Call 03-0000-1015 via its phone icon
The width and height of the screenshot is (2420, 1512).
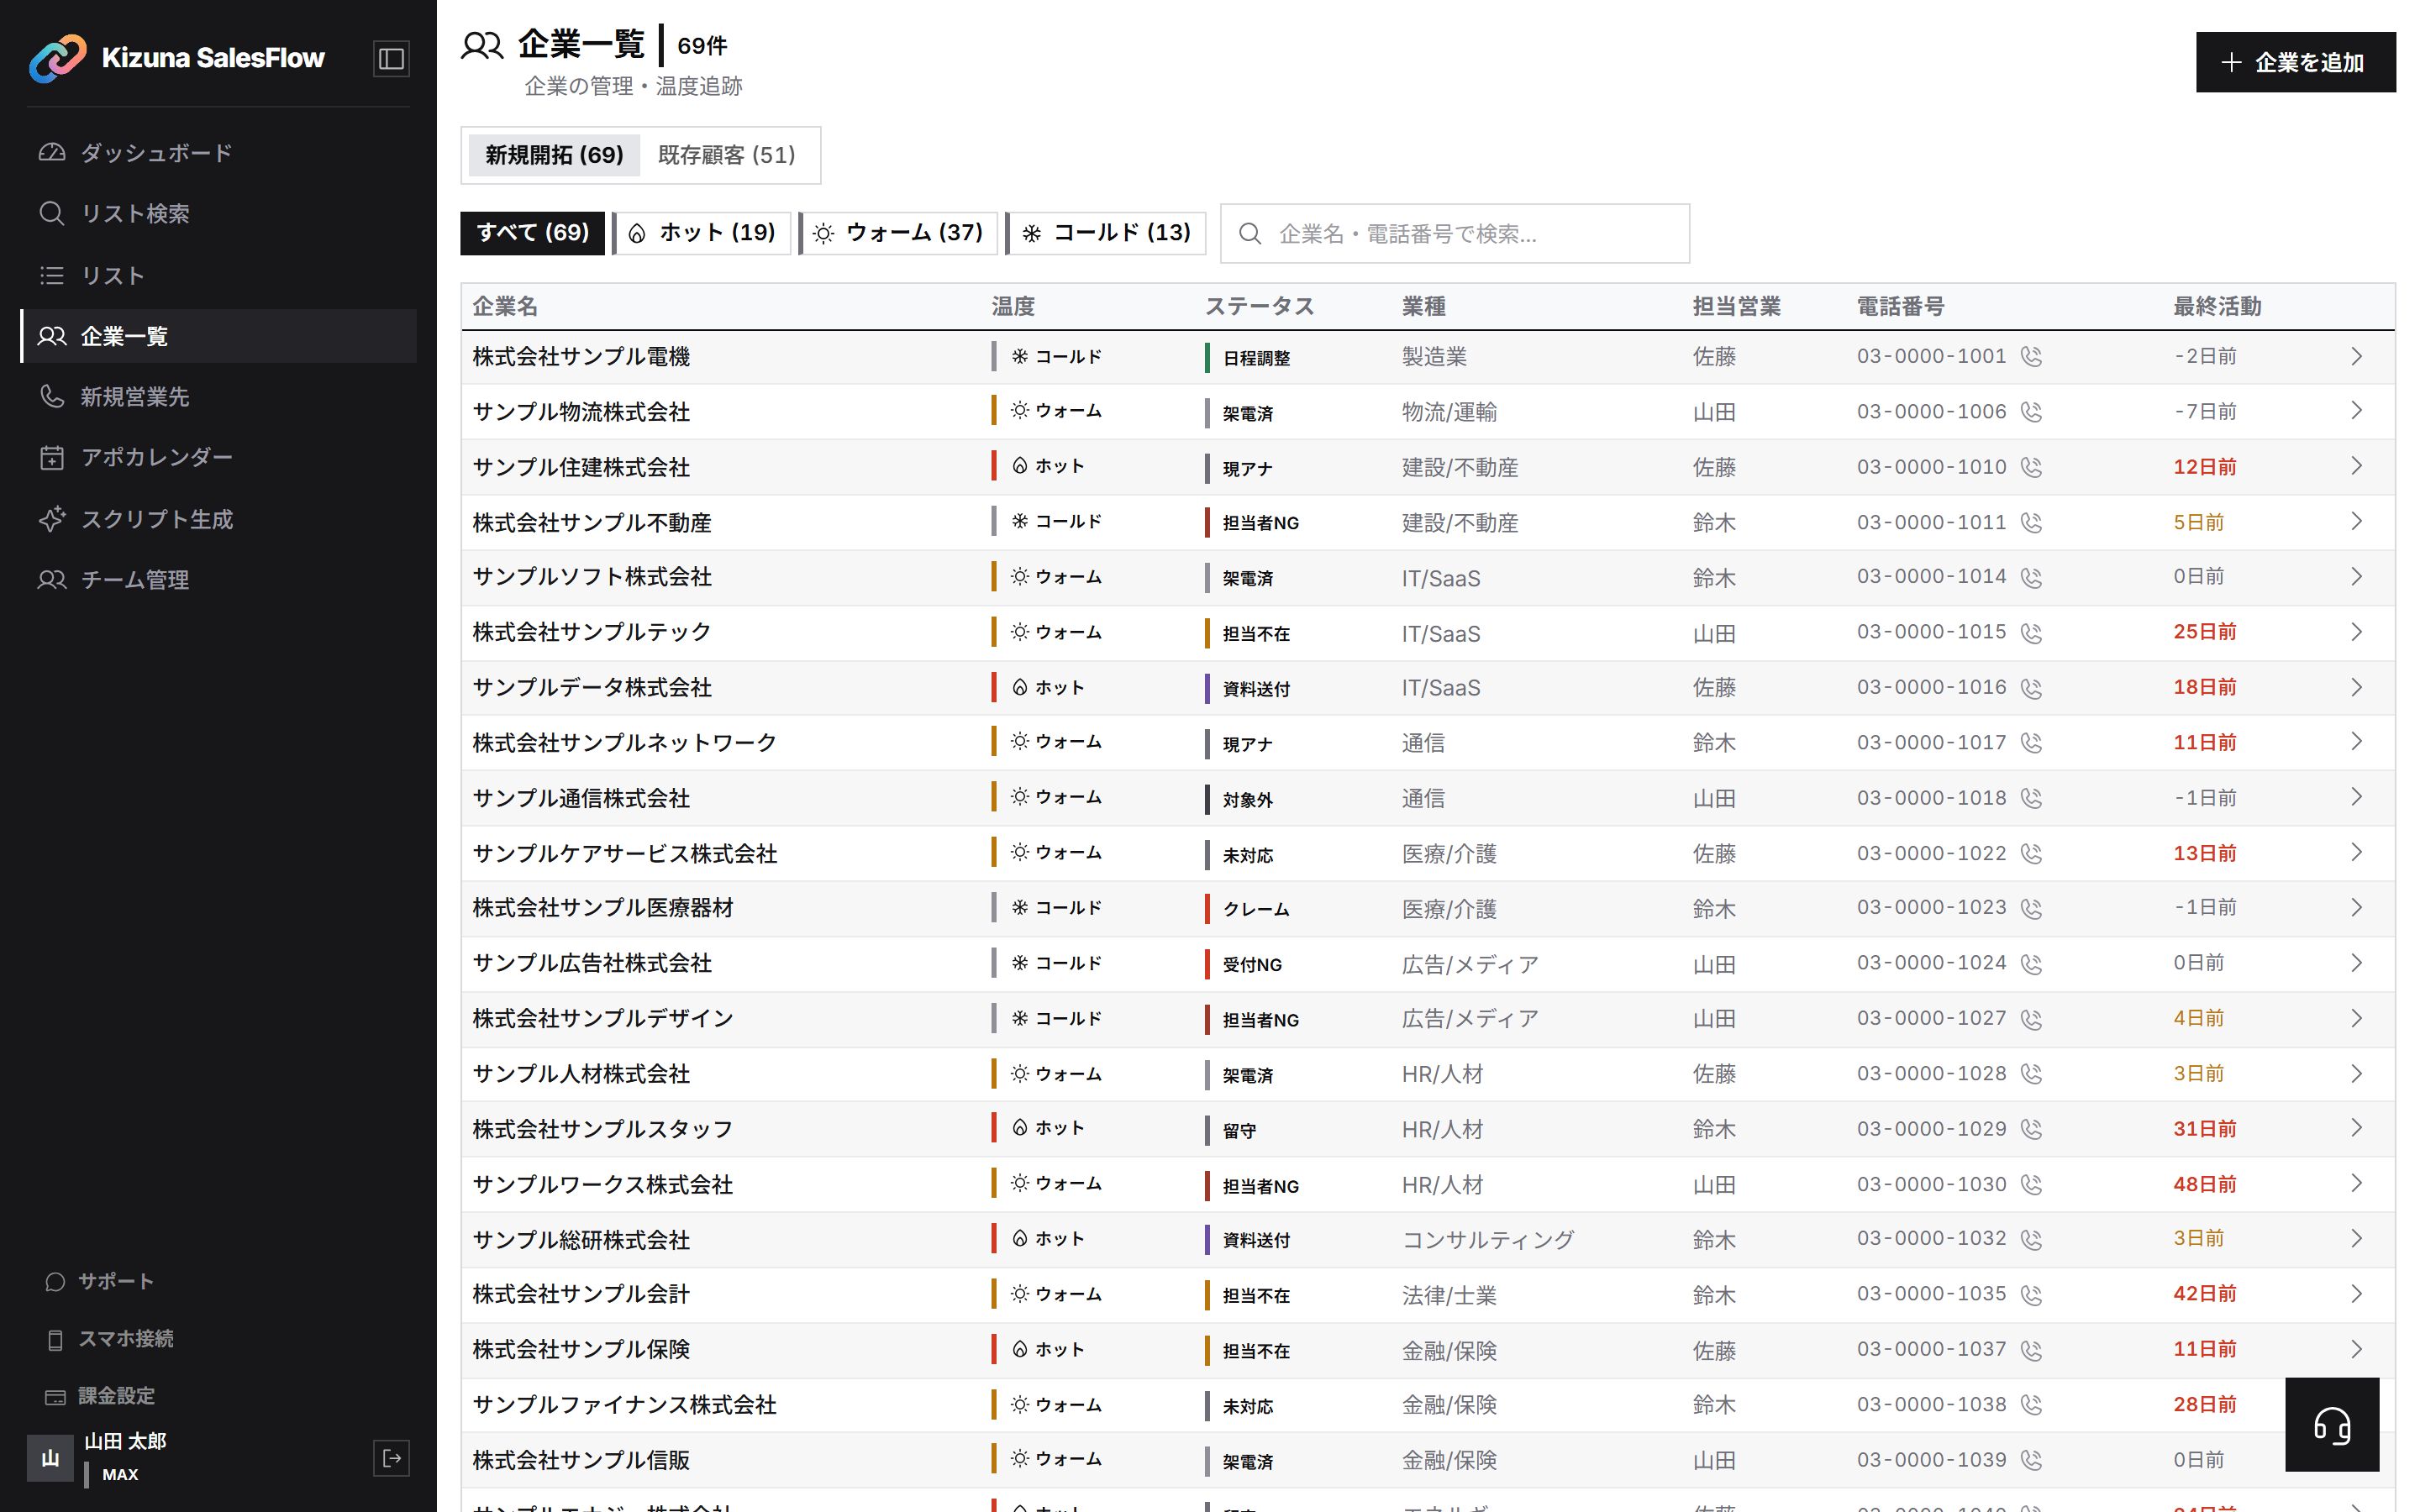click(2031, 633)
